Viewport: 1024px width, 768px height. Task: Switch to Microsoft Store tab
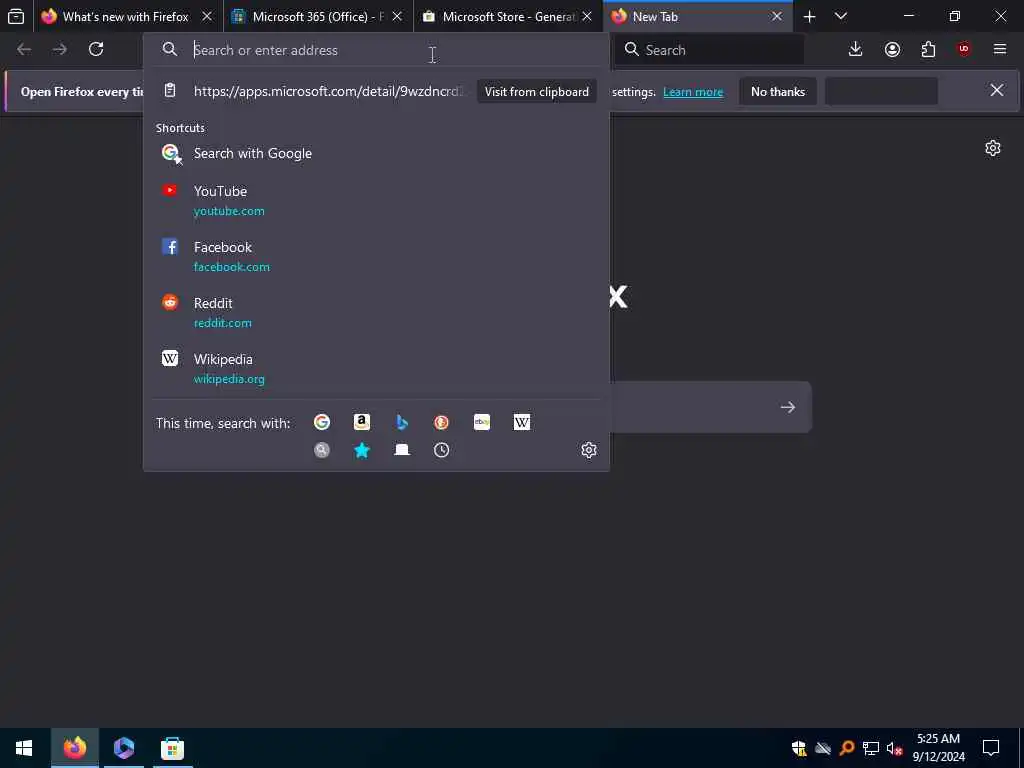[x=509, y=16]
